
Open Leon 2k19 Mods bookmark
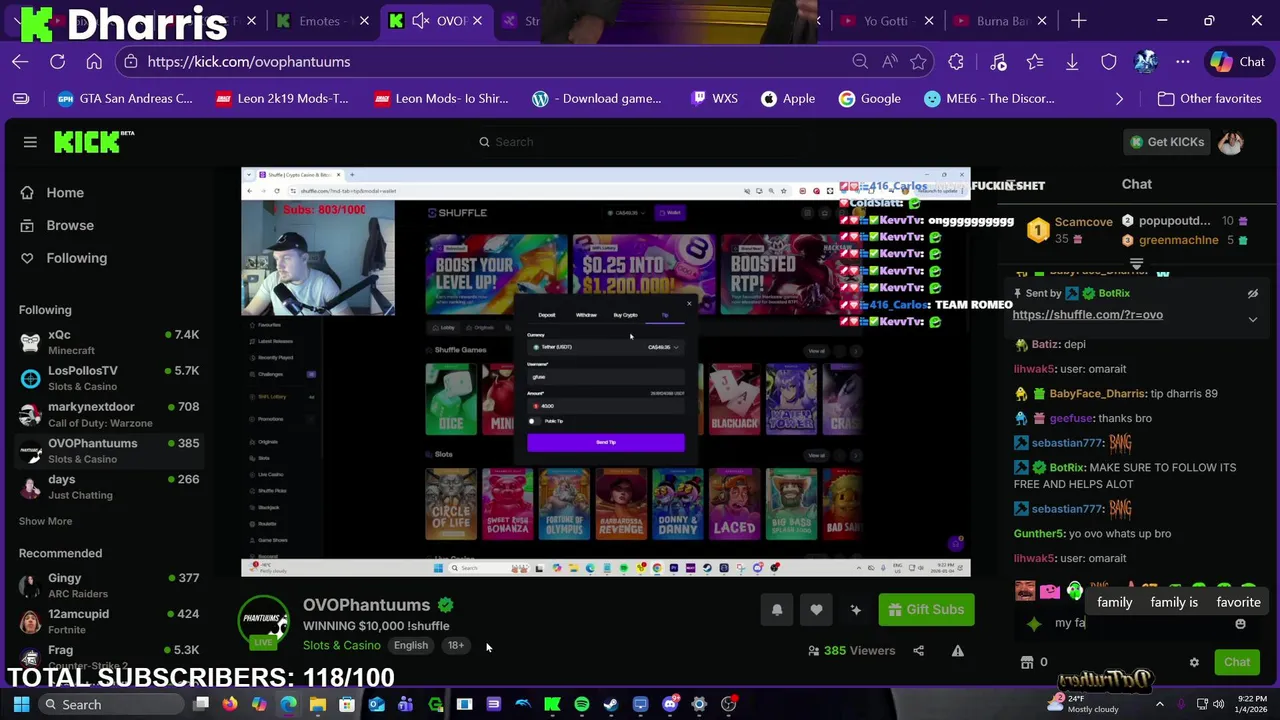(282, 99)
